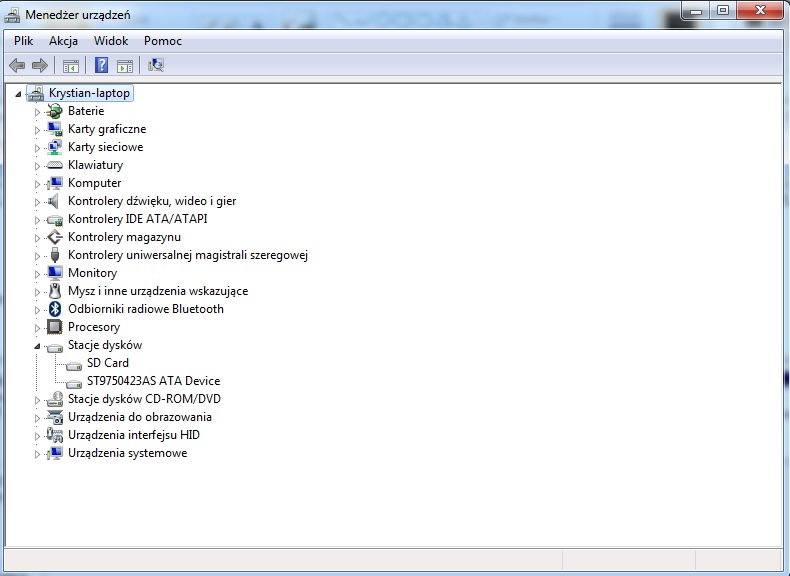Click the Forward arrow toolbar icon
The height and width of the screenshot is (576, 790).
[x=40, y=65]
